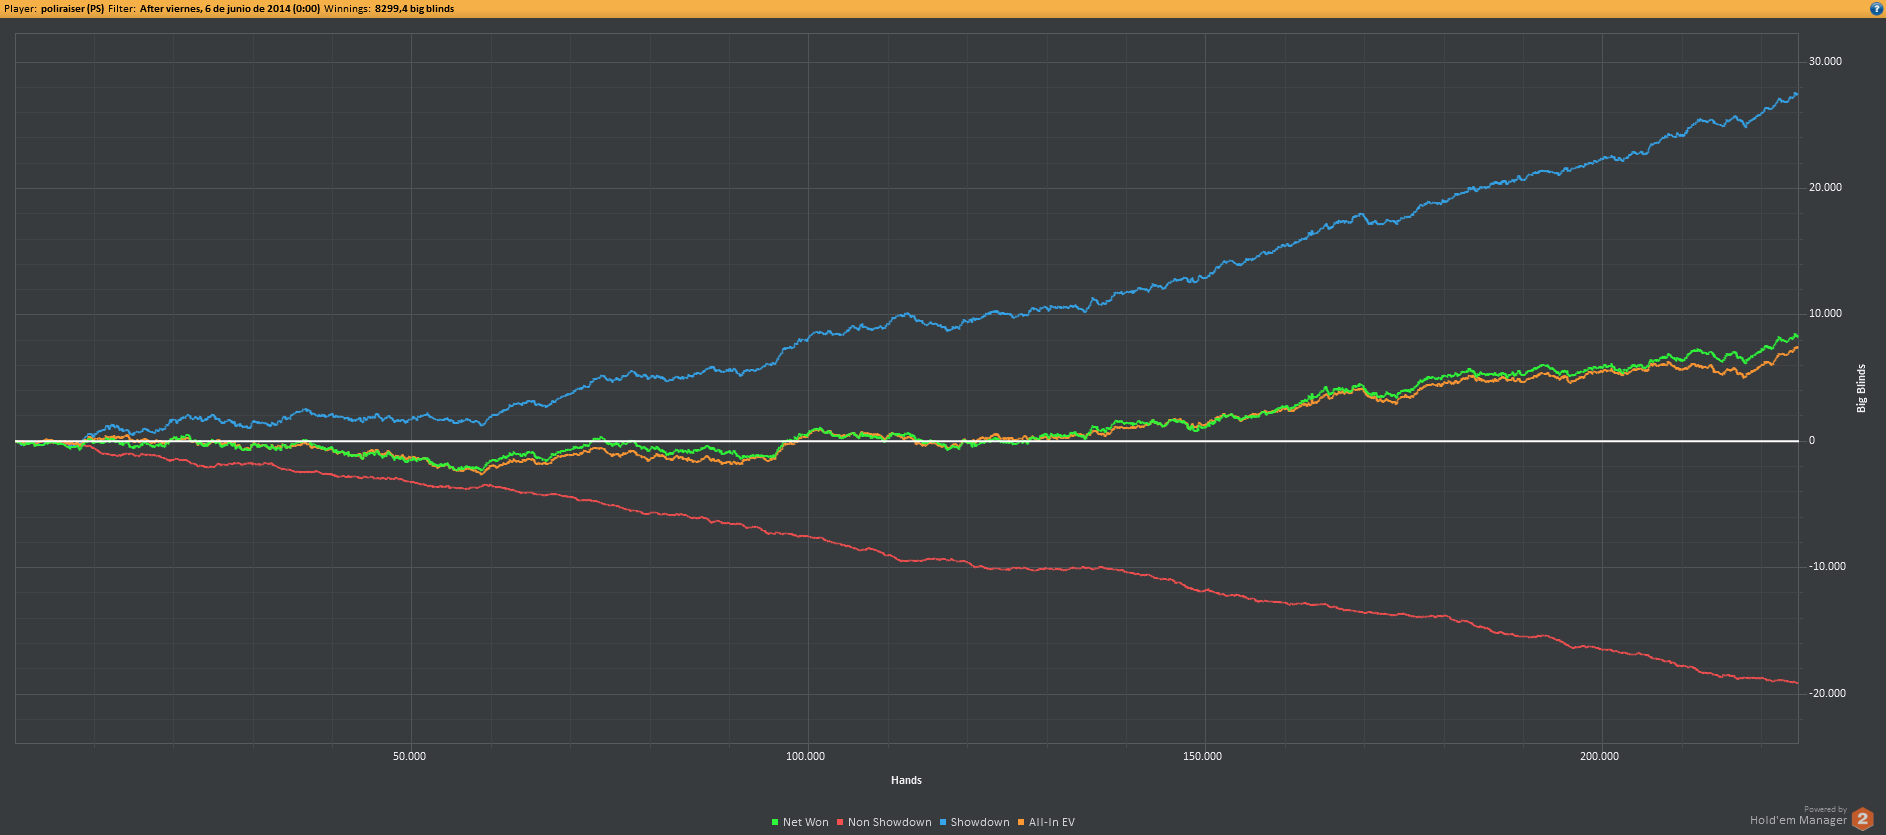Open the blue help question mark icon
This screenshot has height=835, width=1886.
(1876, 8)
